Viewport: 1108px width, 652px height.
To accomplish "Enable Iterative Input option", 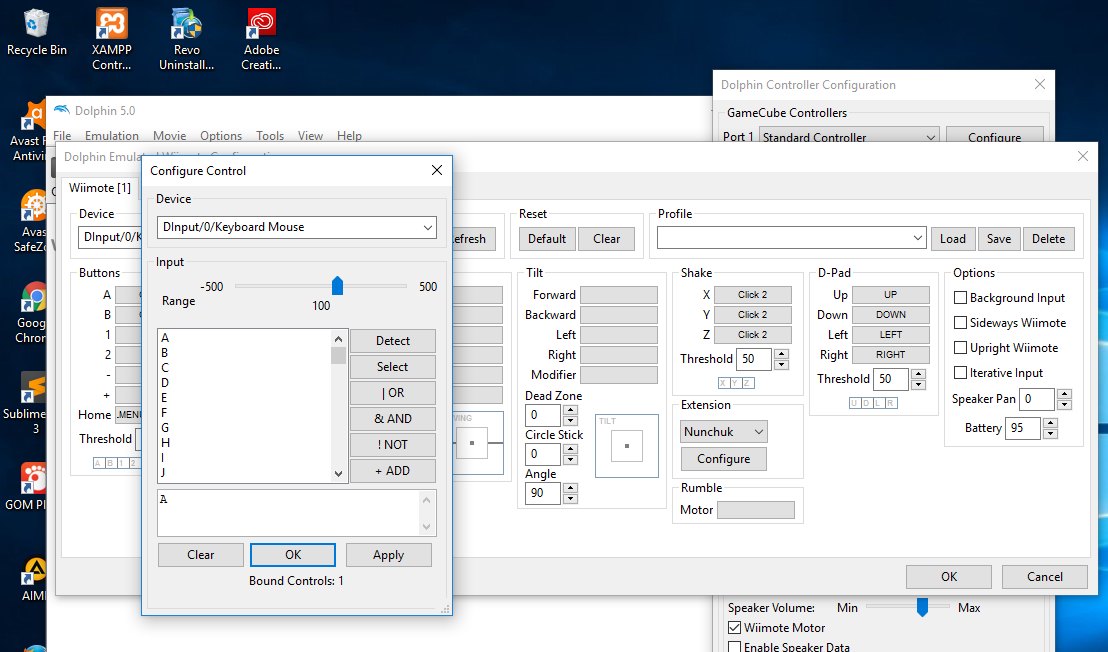I will [960, 372].
